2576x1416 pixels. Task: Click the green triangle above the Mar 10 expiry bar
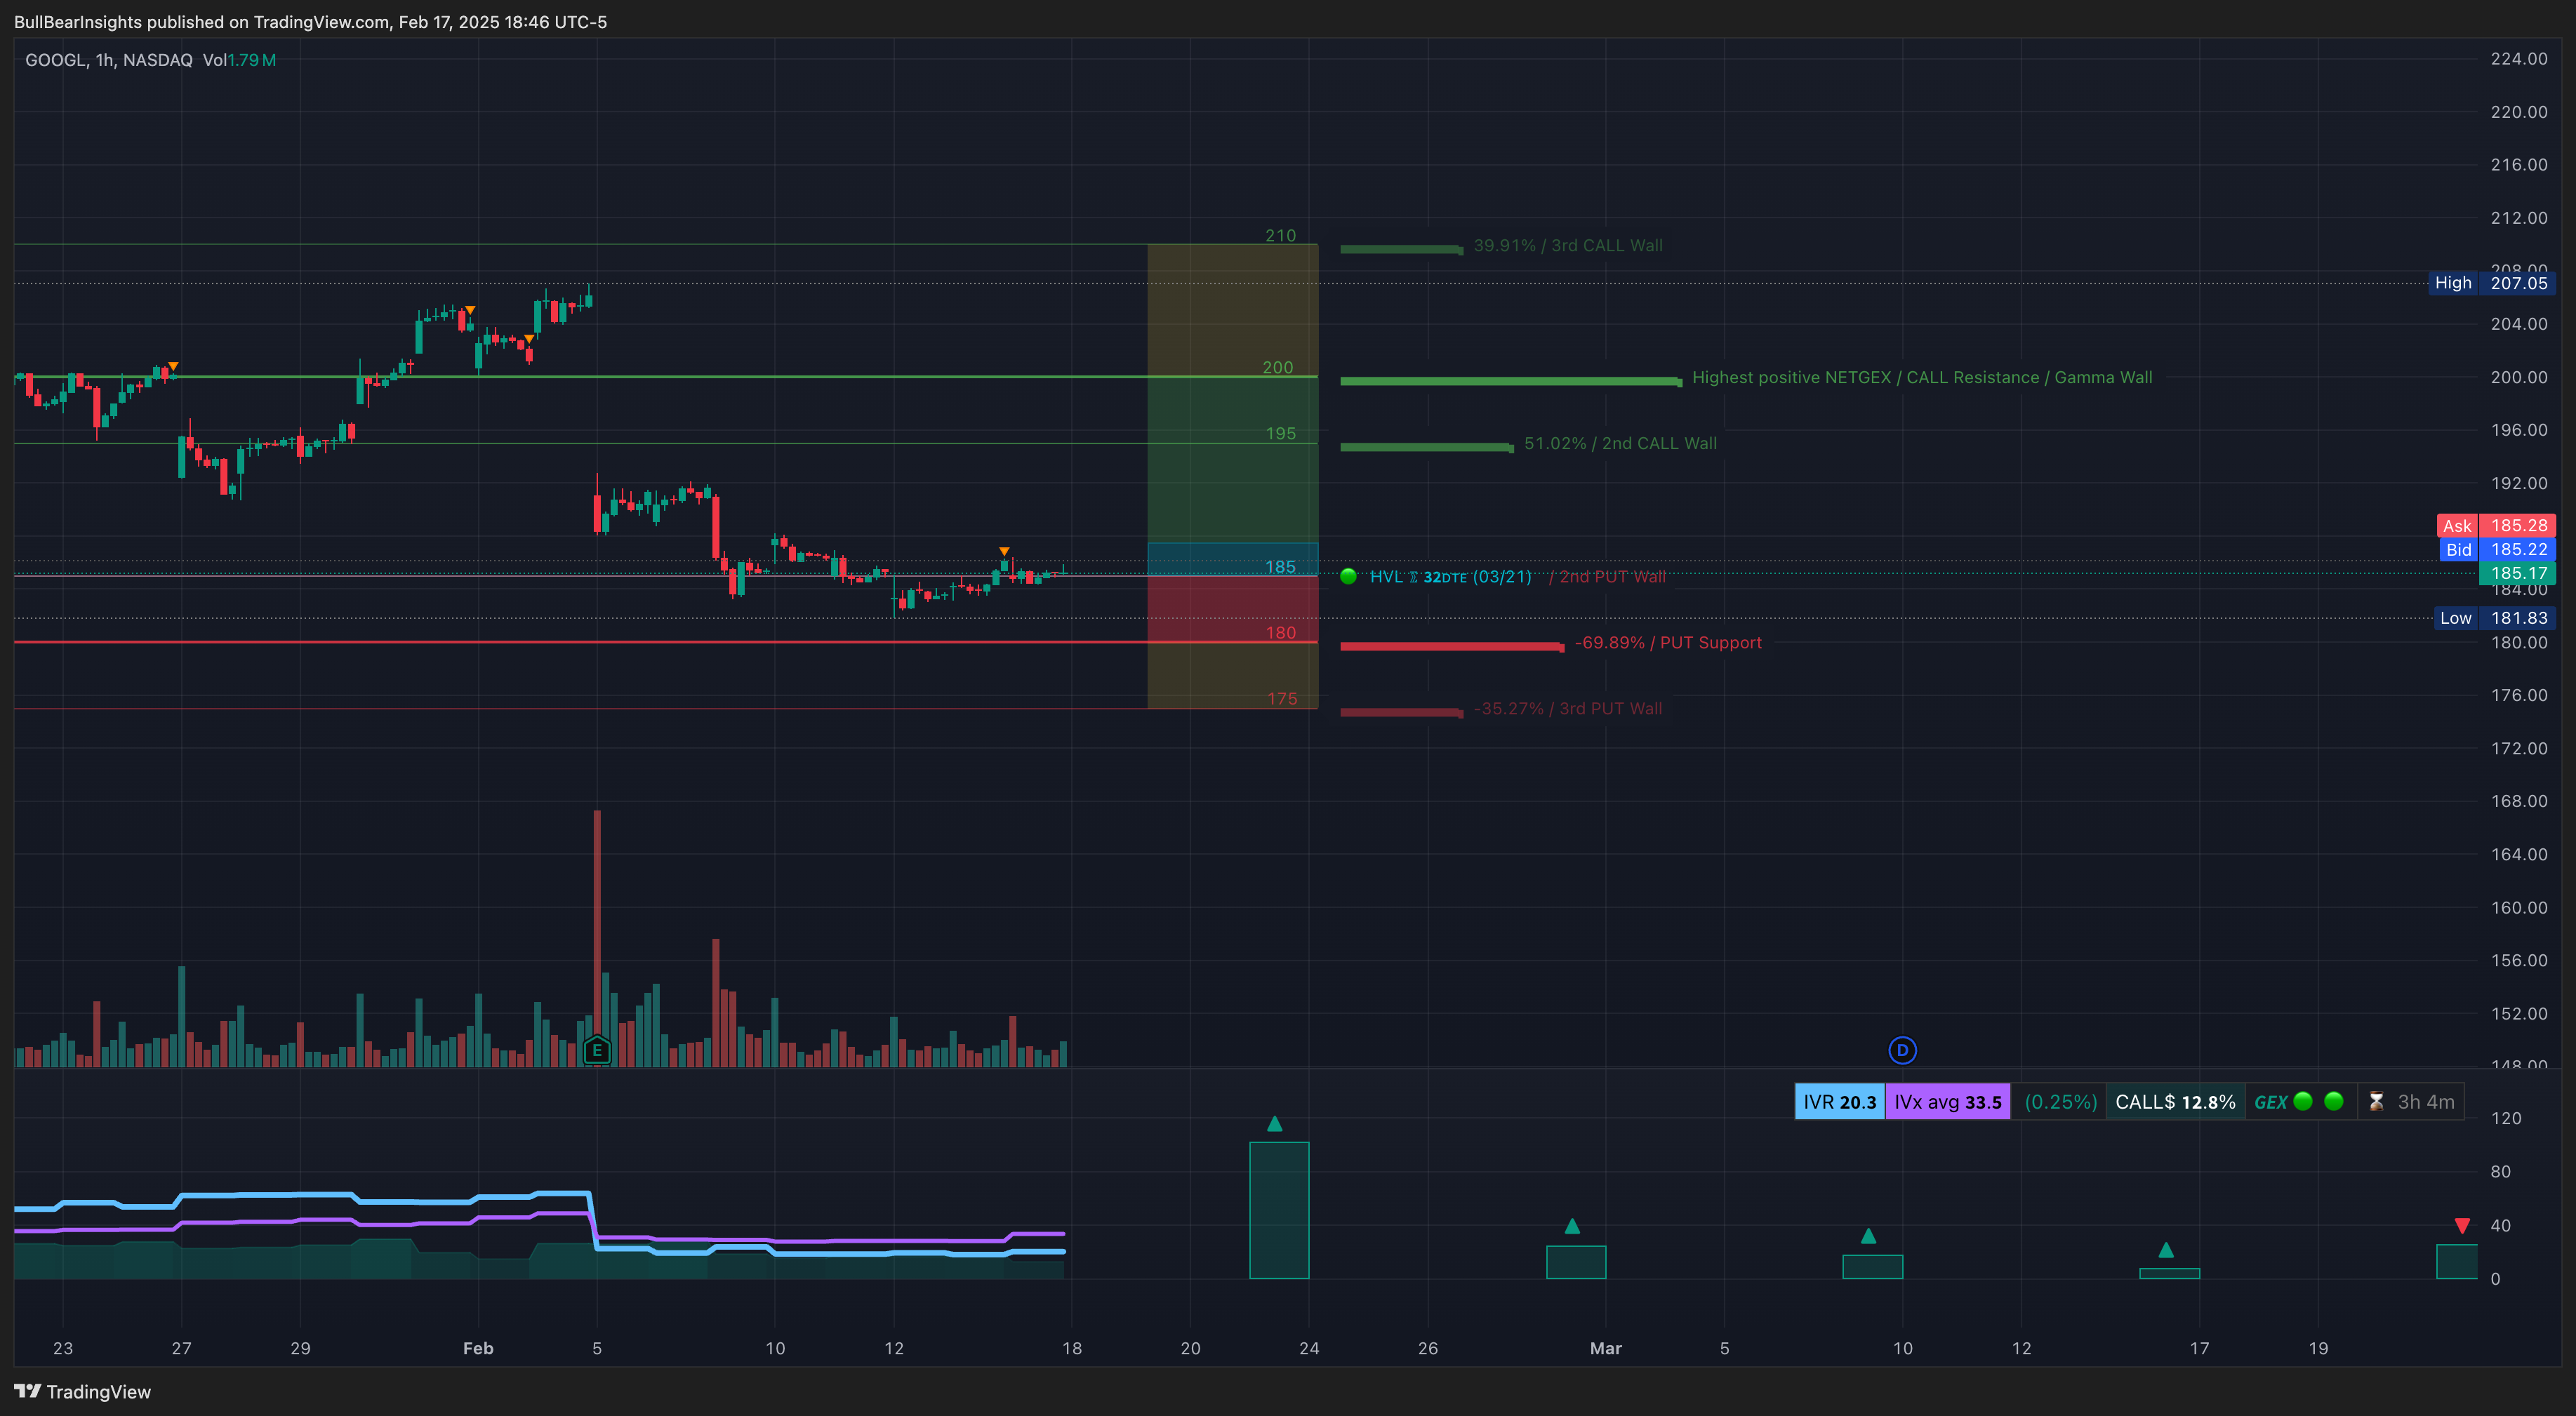point(1868,1236)
